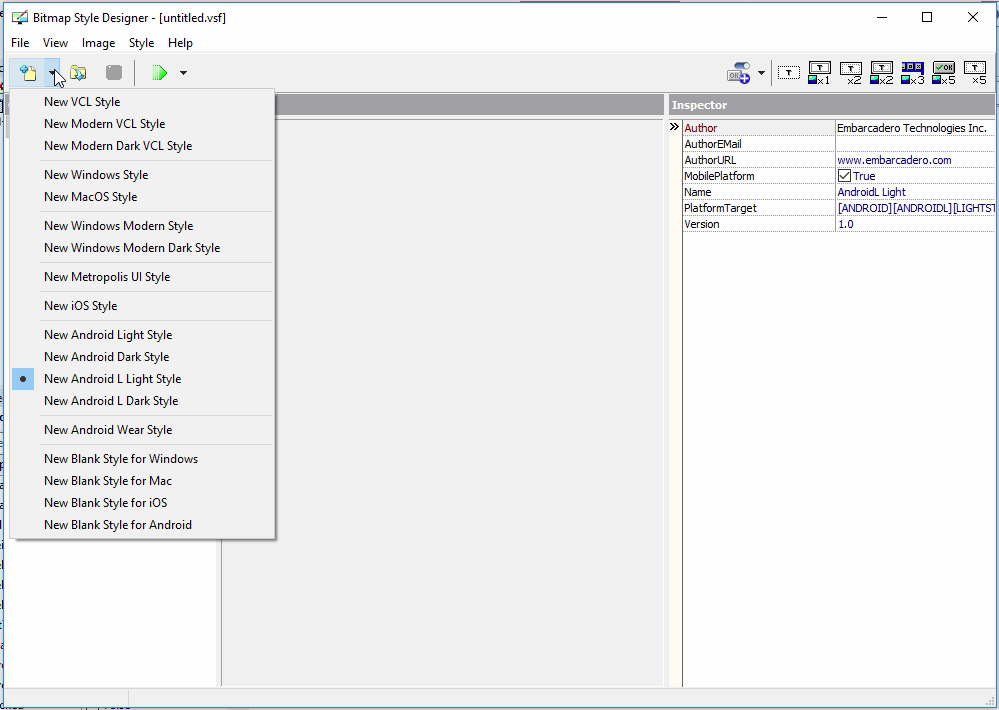Select the PlatformTarget property name
The height and width of the screenshot is (710, 999).
[720, 208]
